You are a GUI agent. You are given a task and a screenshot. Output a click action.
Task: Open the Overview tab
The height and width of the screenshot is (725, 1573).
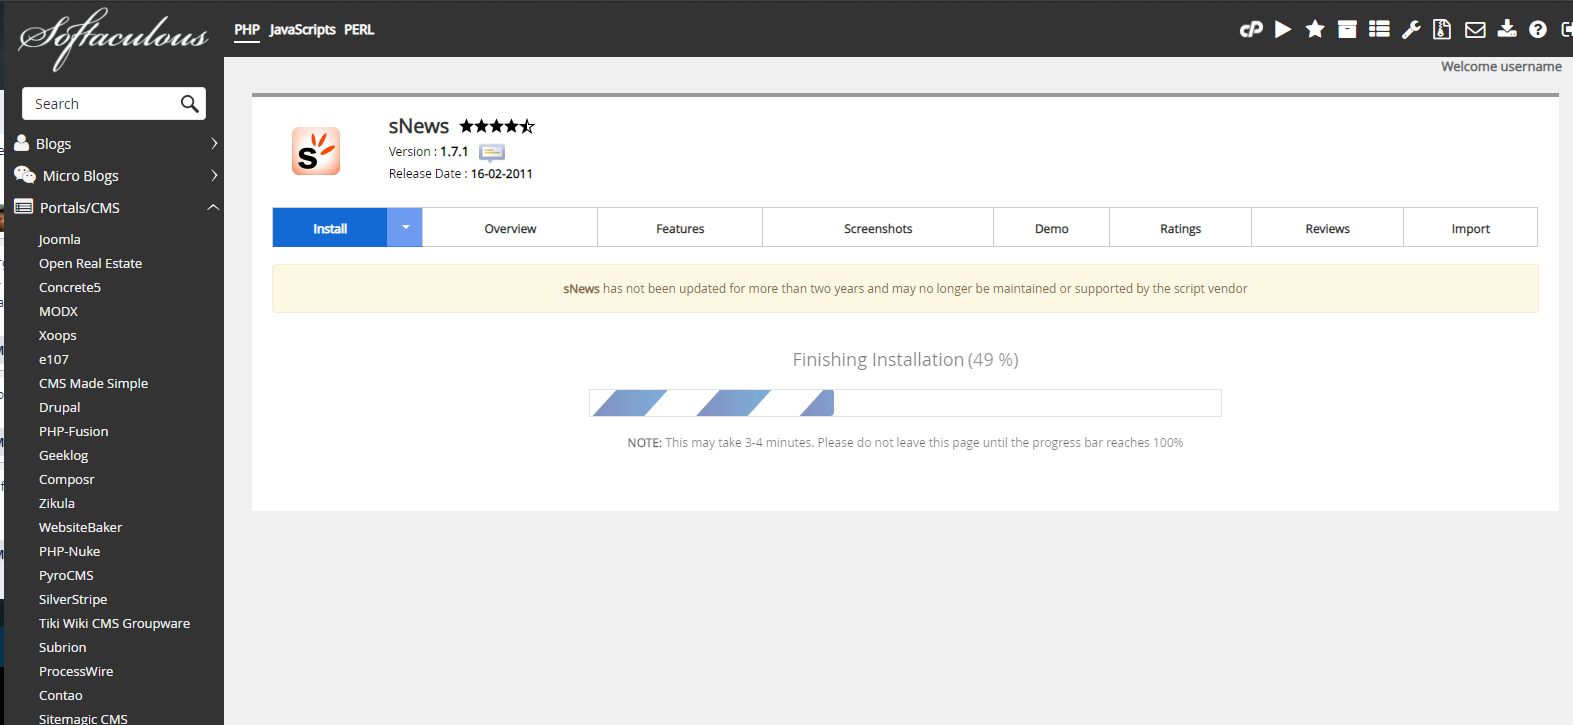click(x=510, y=228)
